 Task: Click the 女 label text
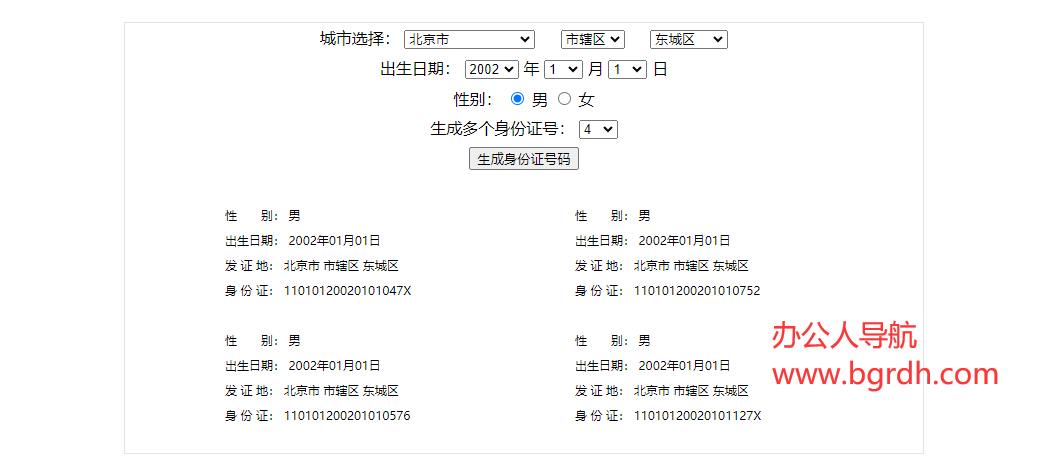tap(586, 100)
